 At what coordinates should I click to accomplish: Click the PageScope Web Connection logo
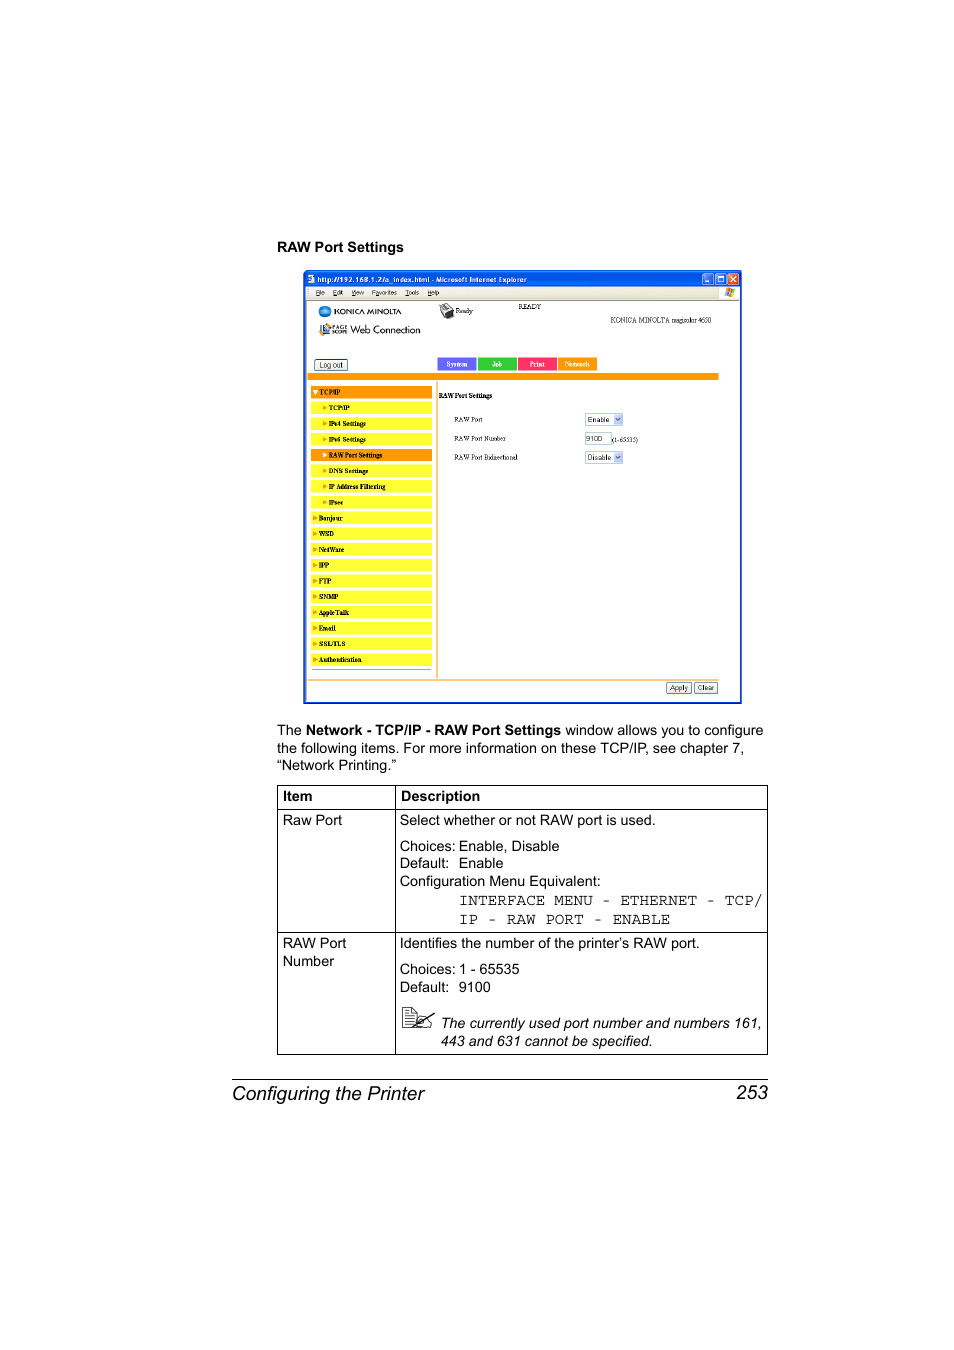[369, 329]
